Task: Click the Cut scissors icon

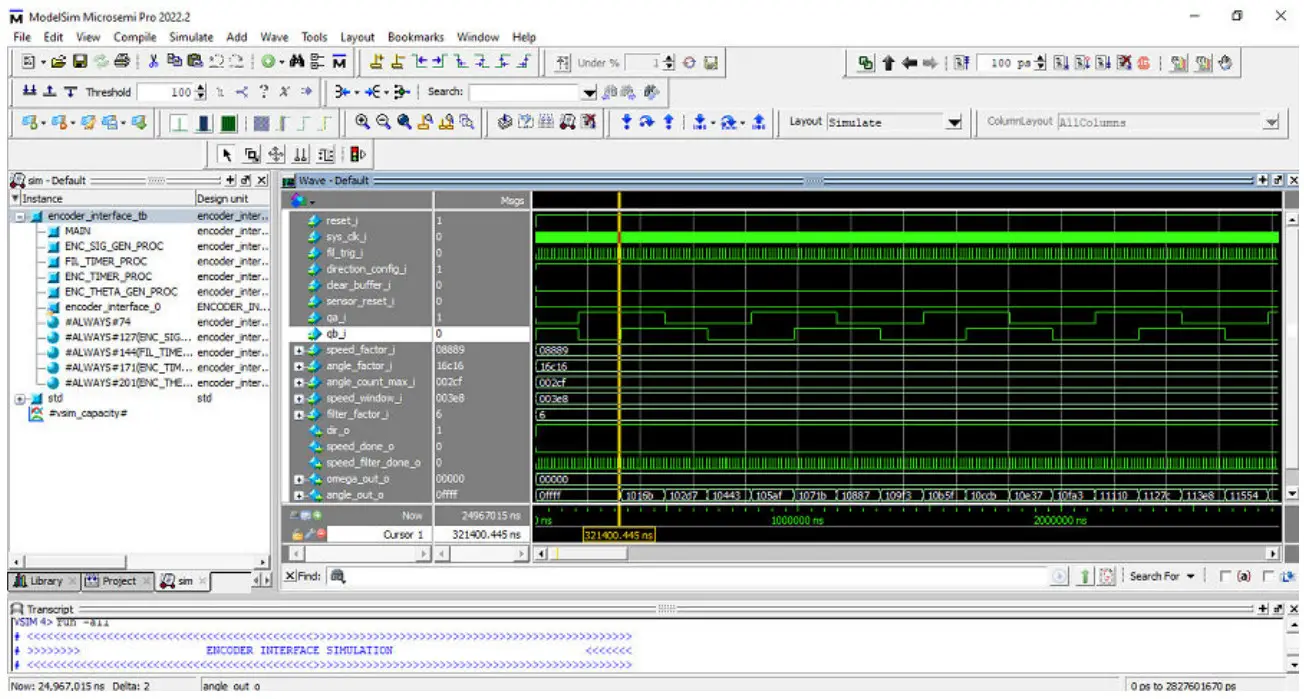Action: coord(155,62)
